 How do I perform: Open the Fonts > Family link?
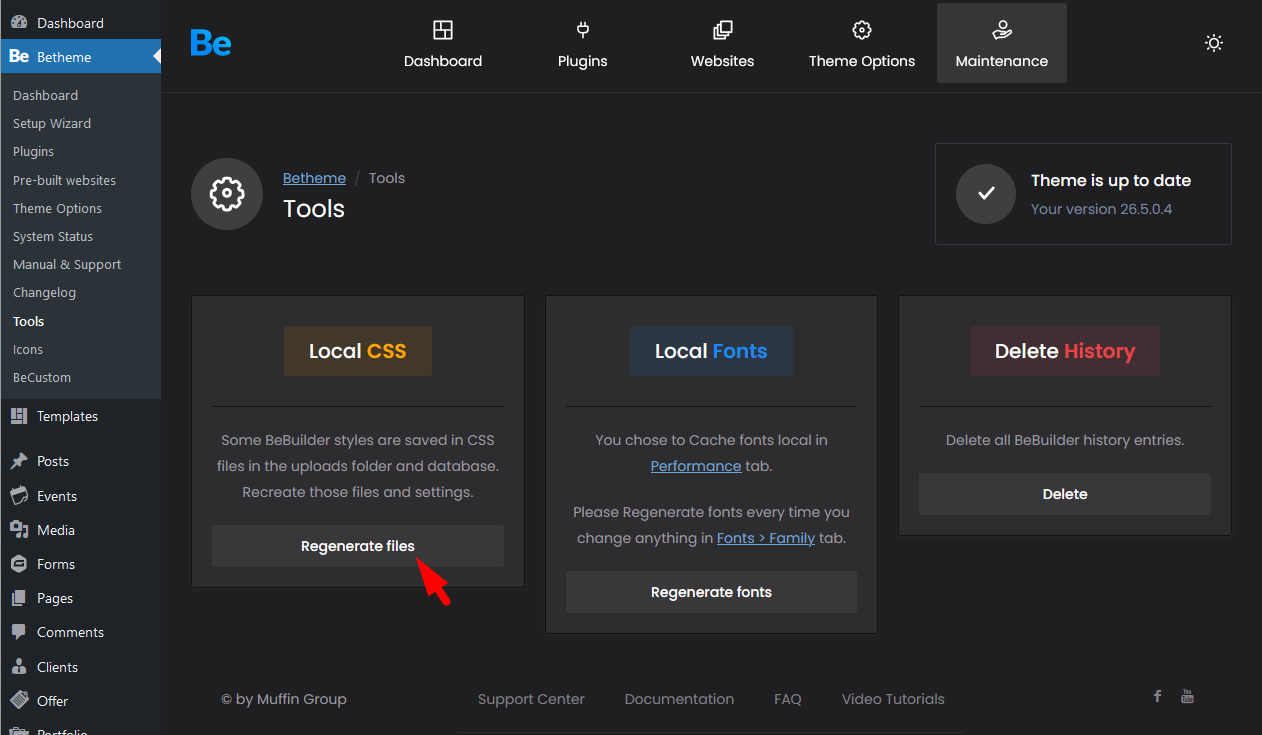coord(765,538)
